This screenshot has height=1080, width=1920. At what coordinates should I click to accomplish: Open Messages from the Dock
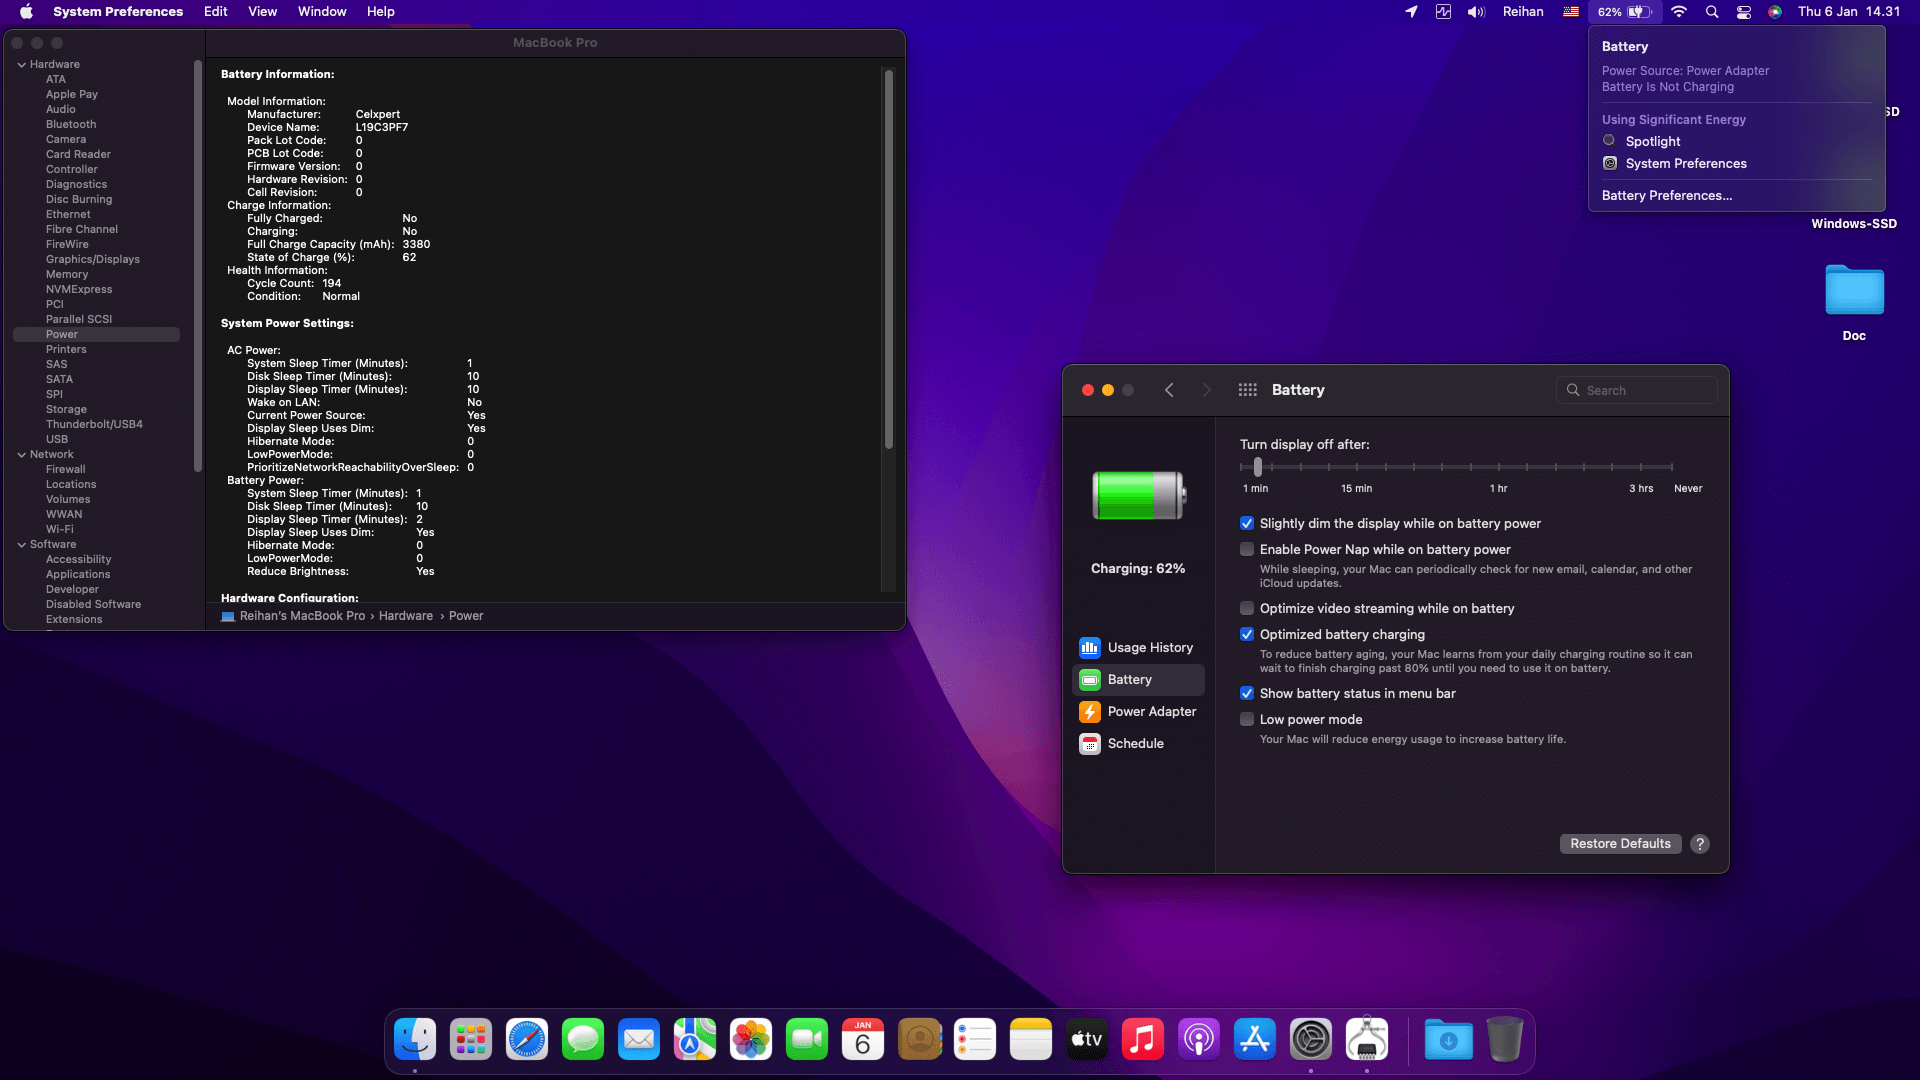tap(583, 1040)
